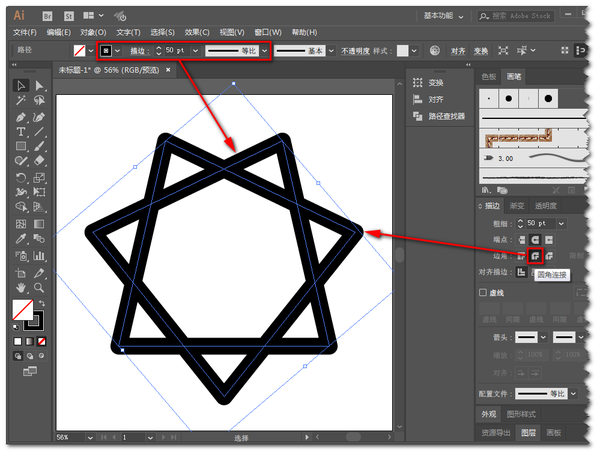Select the Mesh tool
The height and width of the screenshot is (451, 600).
coord(21,224)
